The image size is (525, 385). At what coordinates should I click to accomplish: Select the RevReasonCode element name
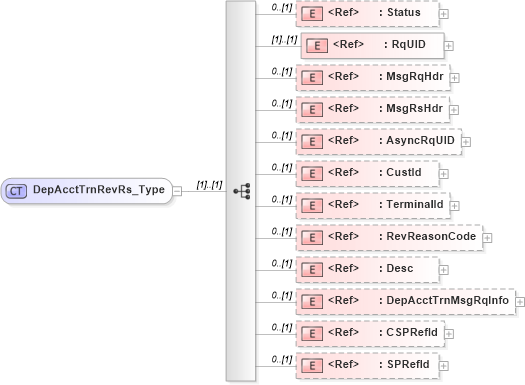click(431, 236)
